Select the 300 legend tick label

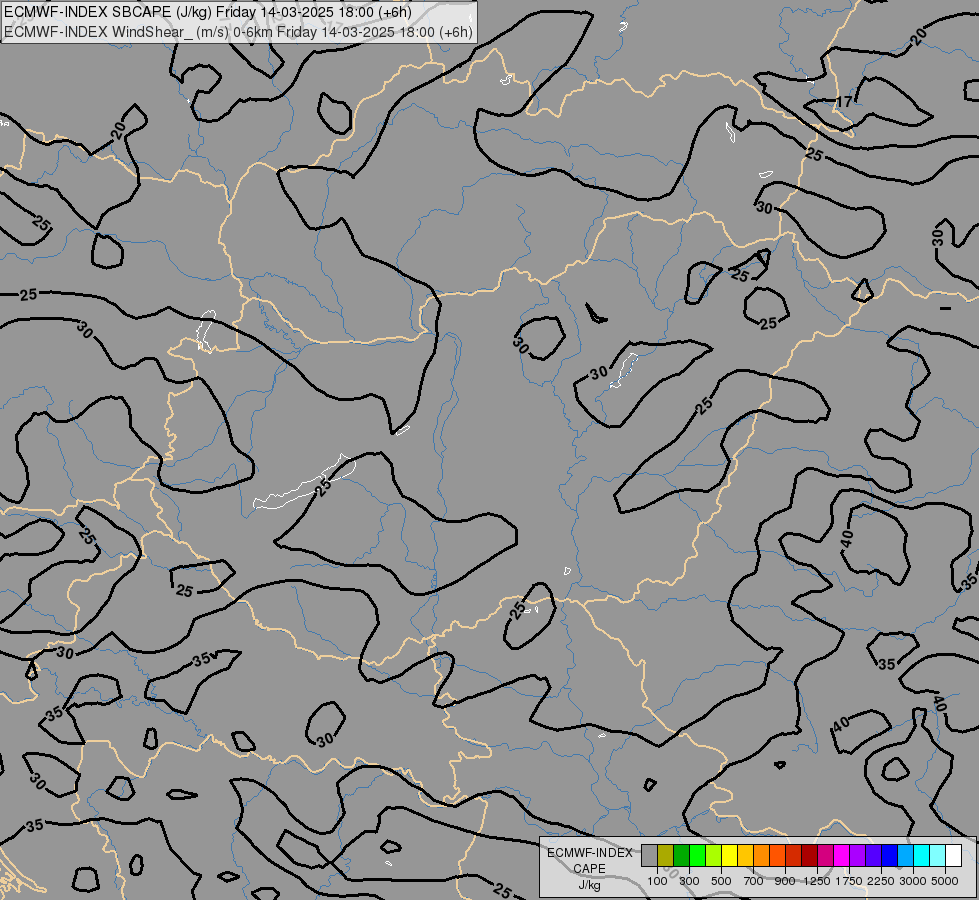[x=689, y=881]
